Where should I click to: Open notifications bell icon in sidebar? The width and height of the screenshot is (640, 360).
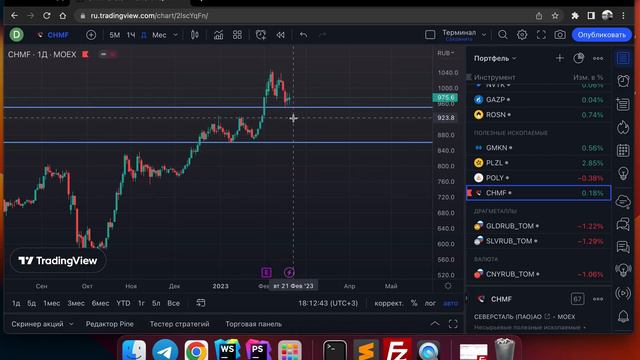[623, 316]
